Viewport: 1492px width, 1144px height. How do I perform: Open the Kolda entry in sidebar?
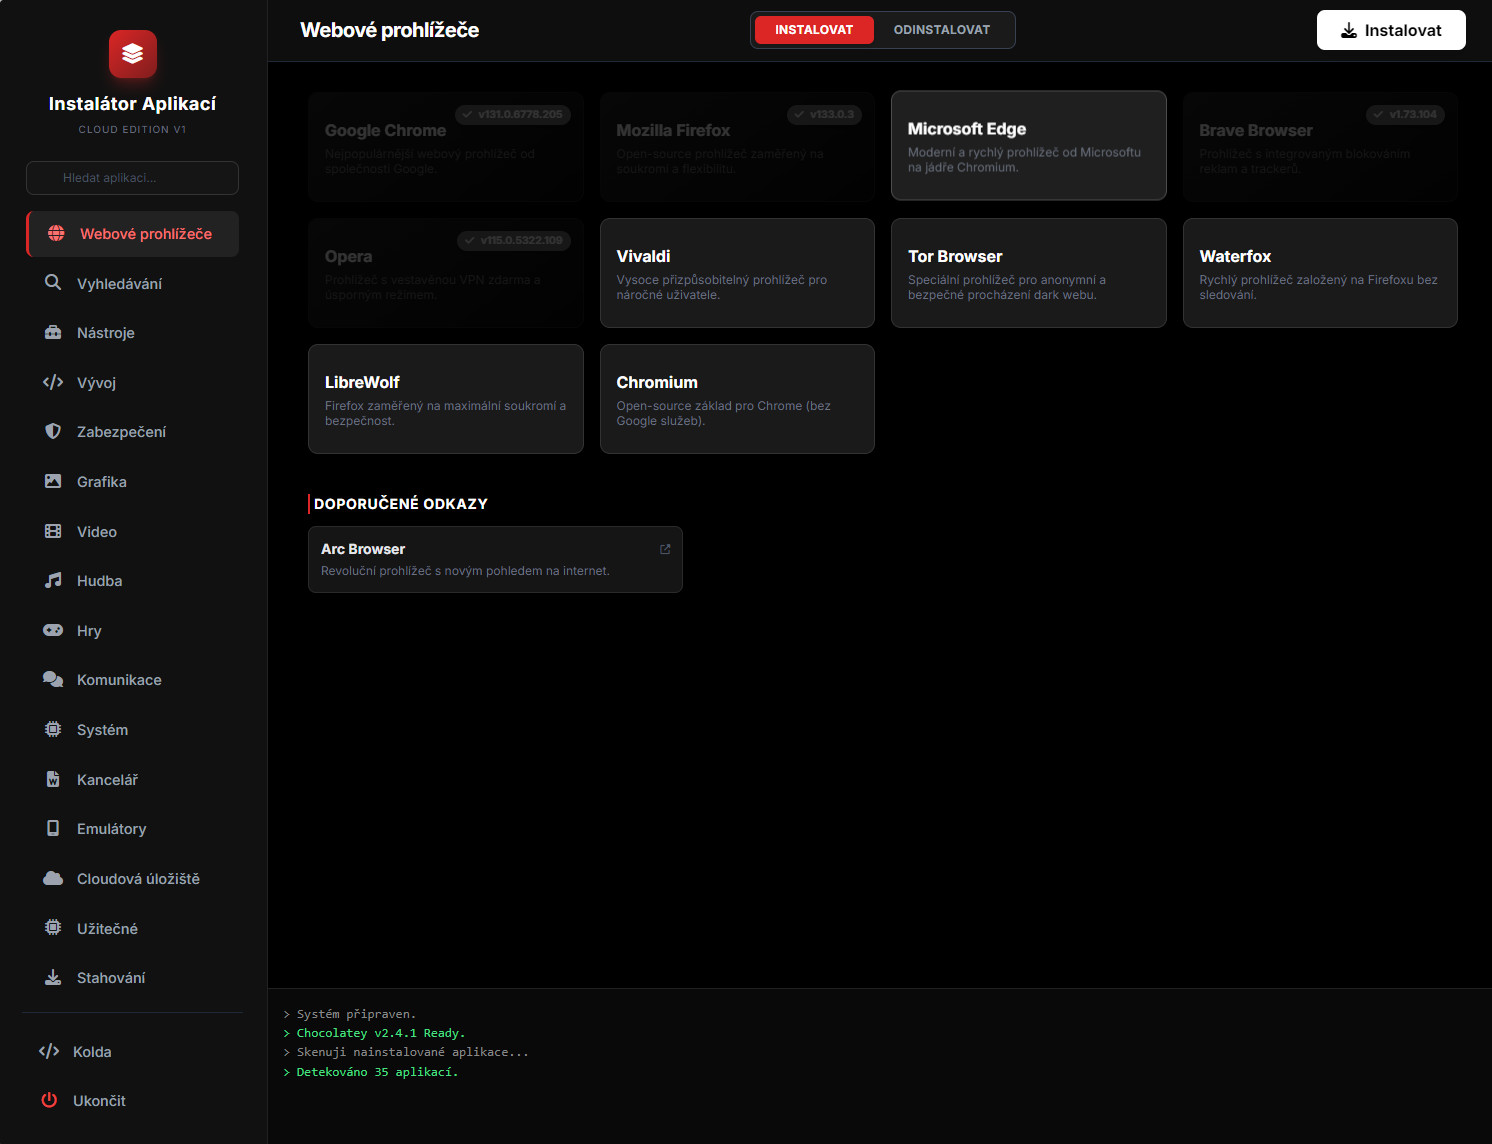click(132, 1052)
